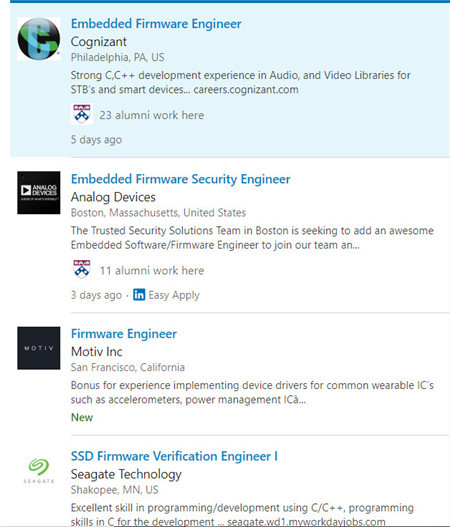Open Embedded Firmware Security Engineer listing
This screenshot has height=527, width=450.
click(x=180, y=179)
